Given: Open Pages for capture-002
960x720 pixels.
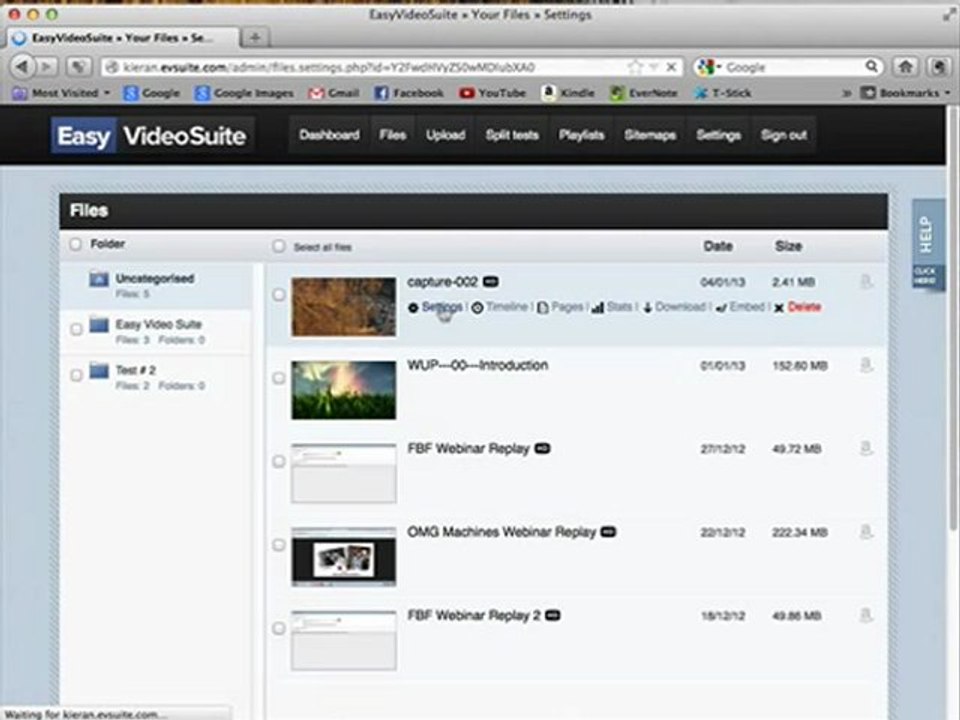Looking at the screenshot, I should (x=560, y=307).
